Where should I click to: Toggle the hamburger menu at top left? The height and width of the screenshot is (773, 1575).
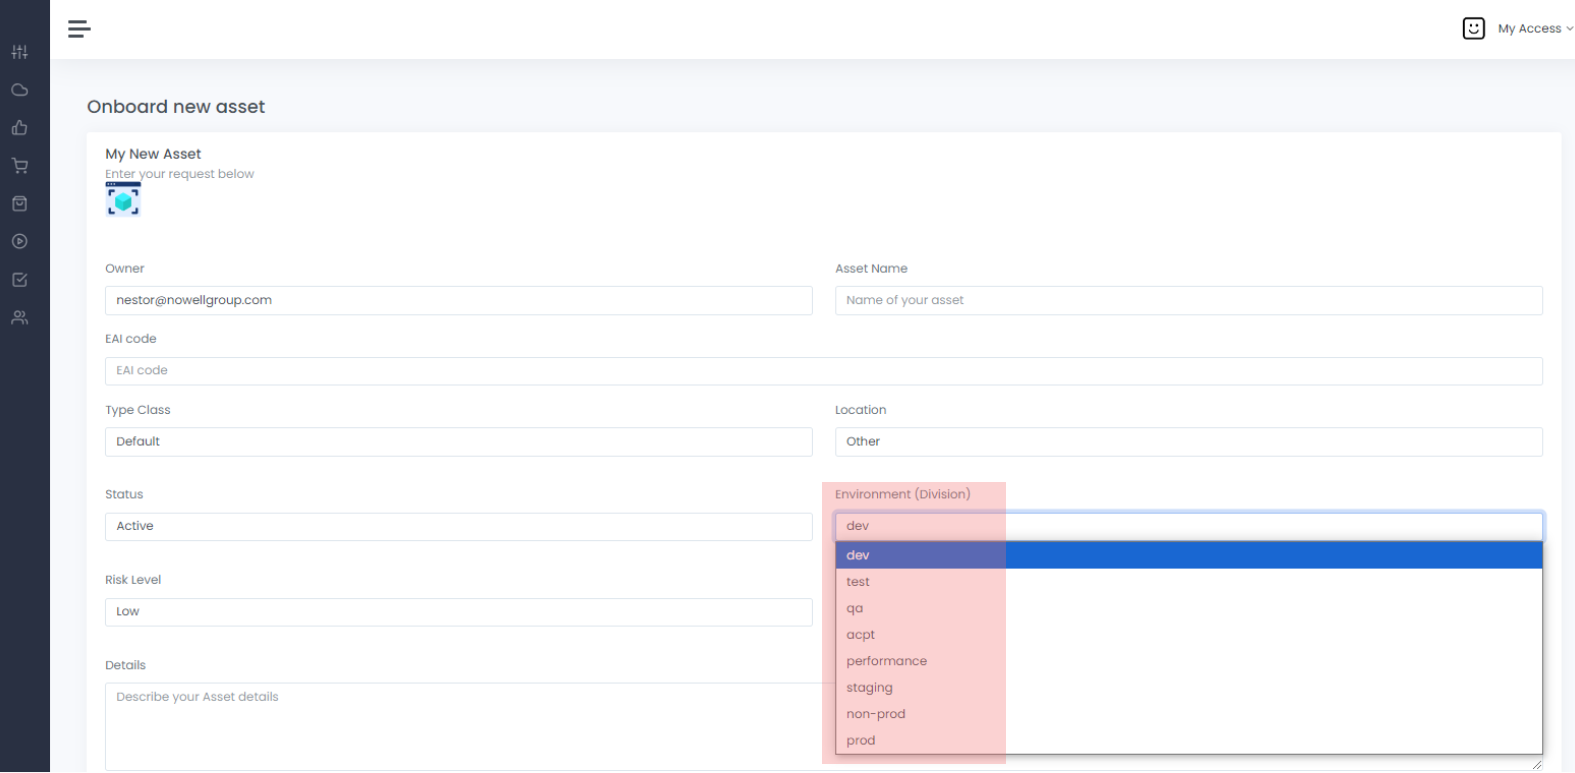coord(79,29)
